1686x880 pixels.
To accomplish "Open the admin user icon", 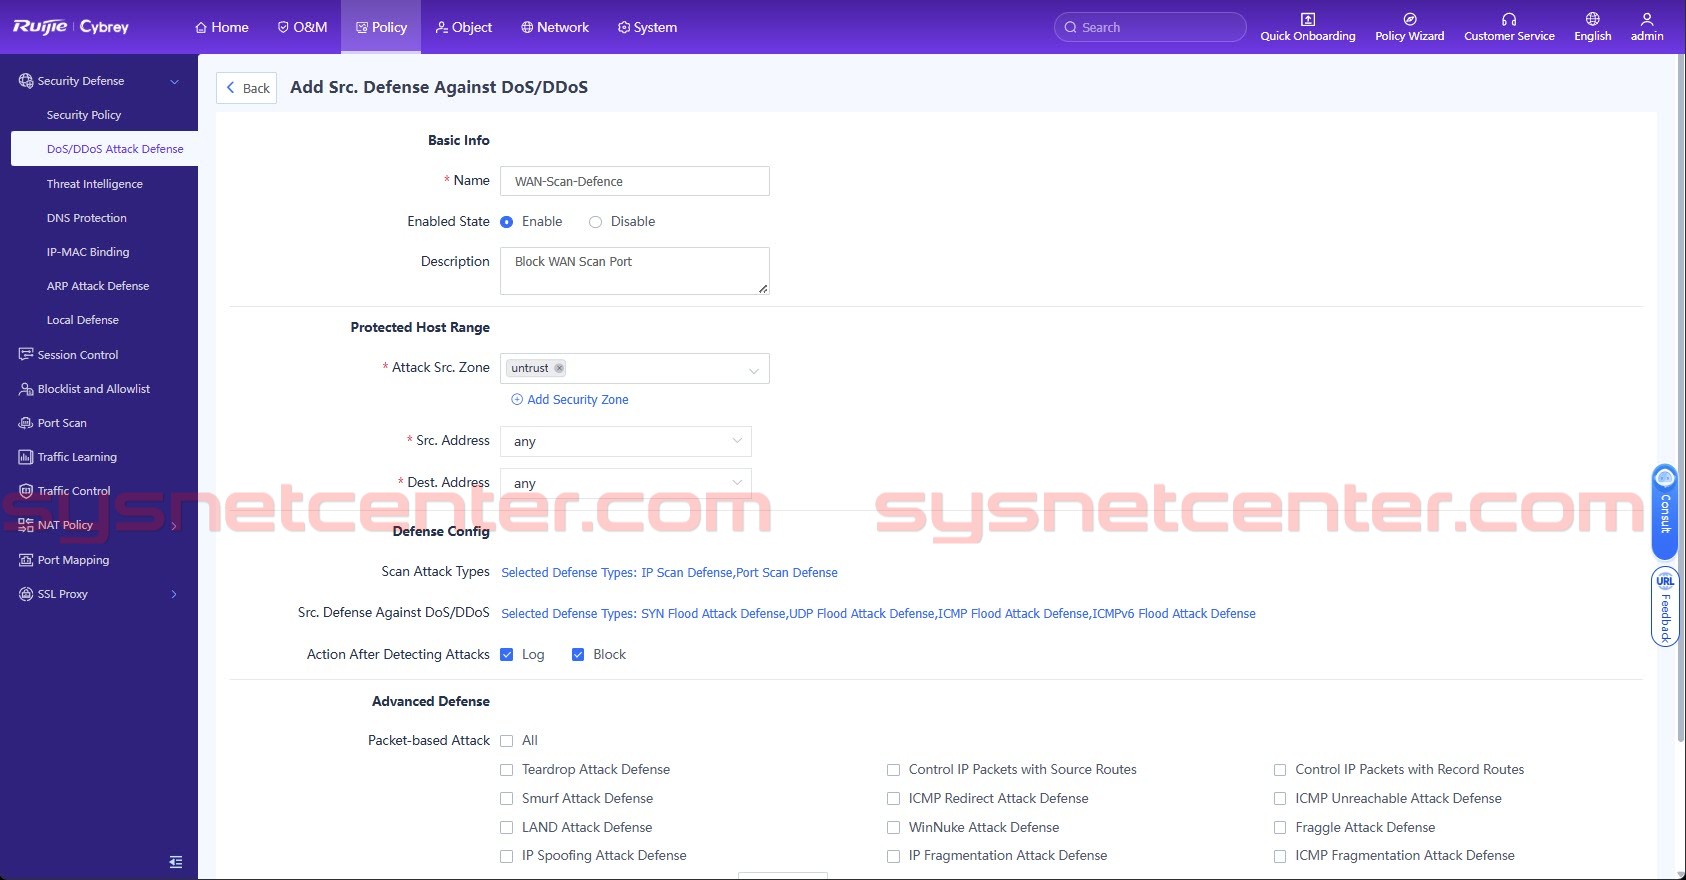I will click(1647, 19).
